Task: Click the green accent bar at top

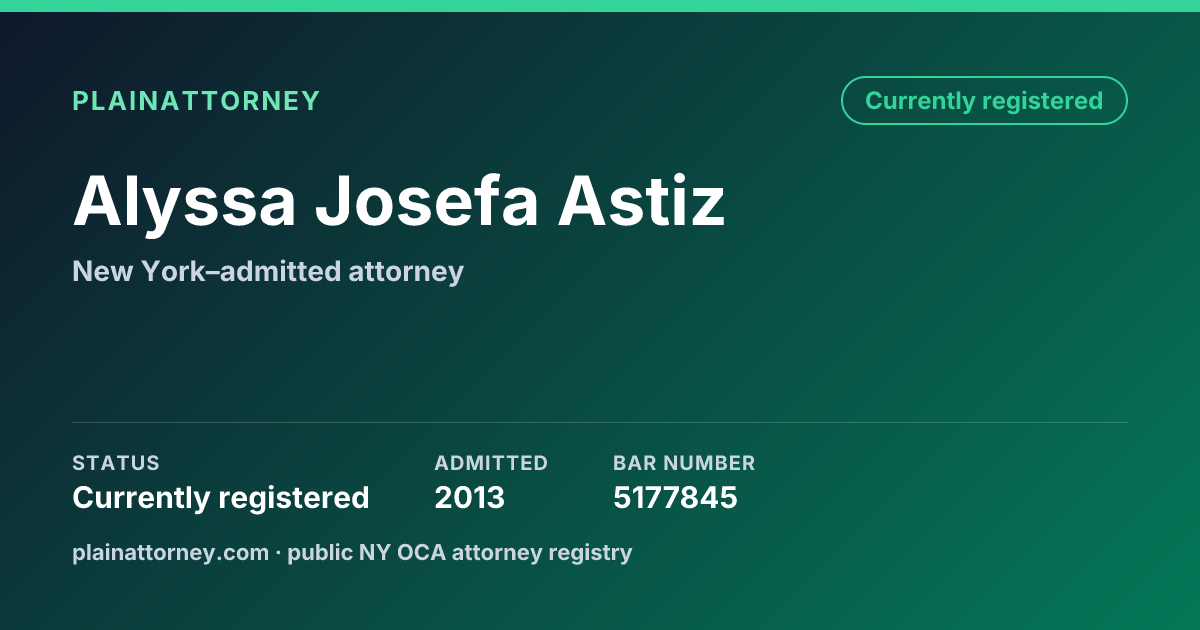Action: [600, 6]
